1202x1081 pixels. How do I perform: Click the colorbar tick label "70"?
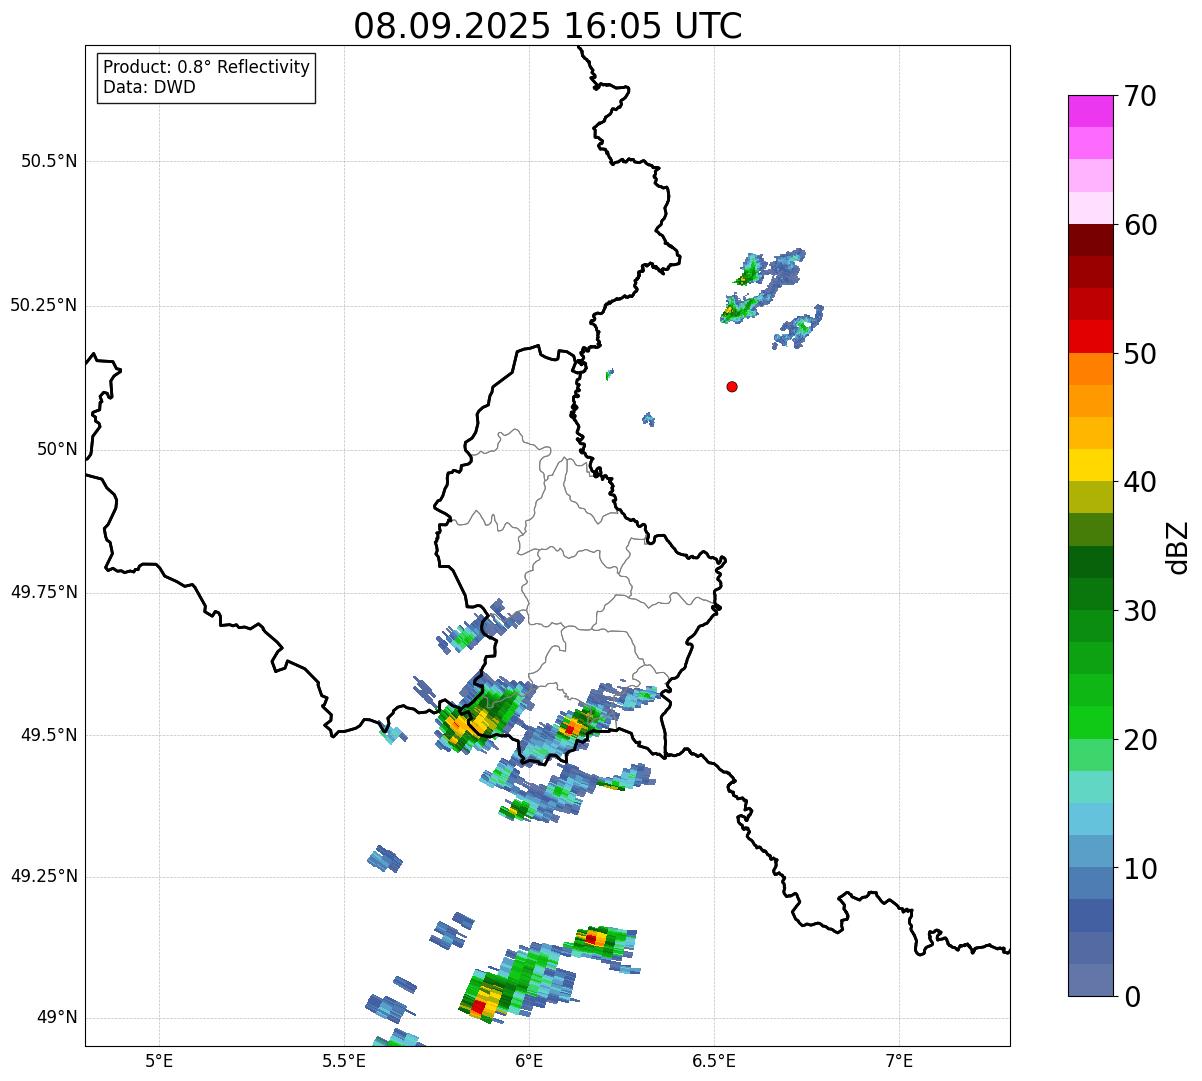tap(1140, 96)
